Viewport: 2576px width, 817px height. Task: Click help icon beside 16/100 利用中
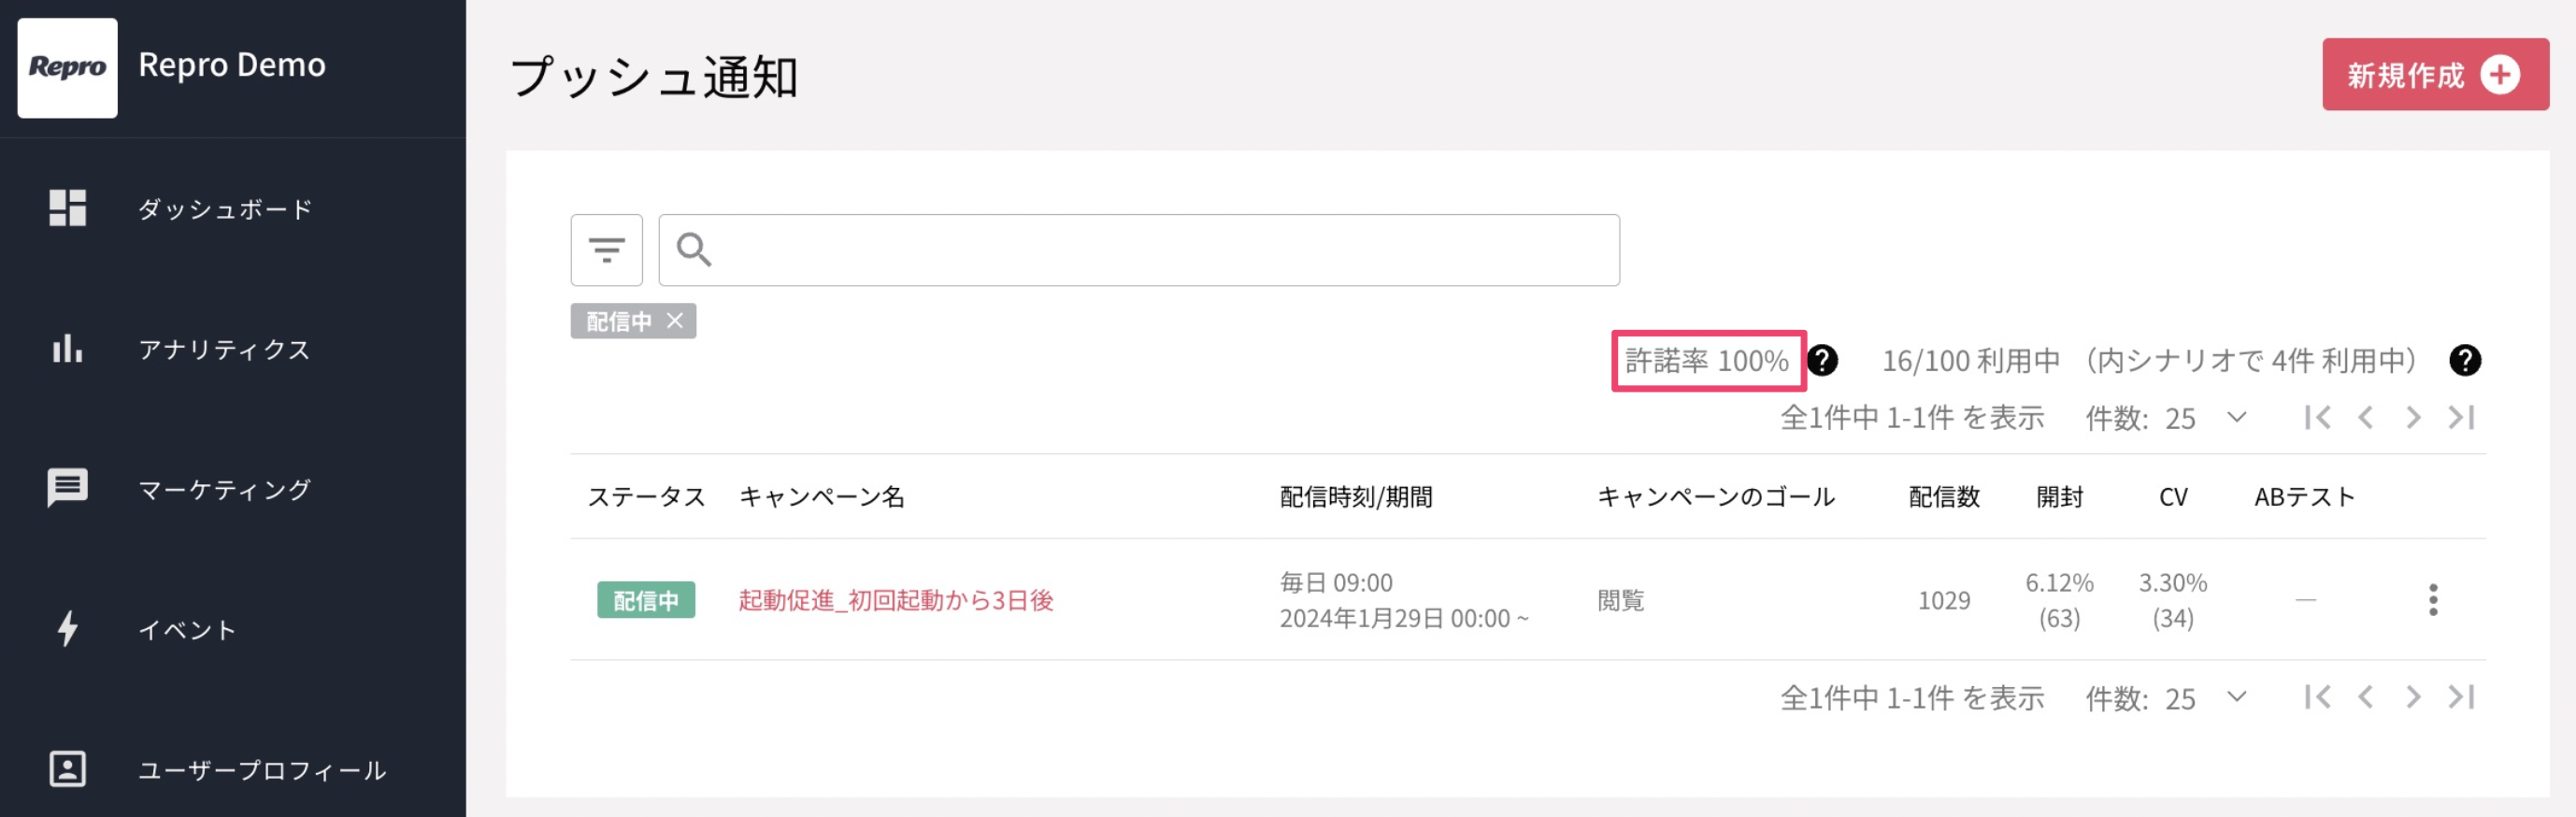pos(2465,360)
